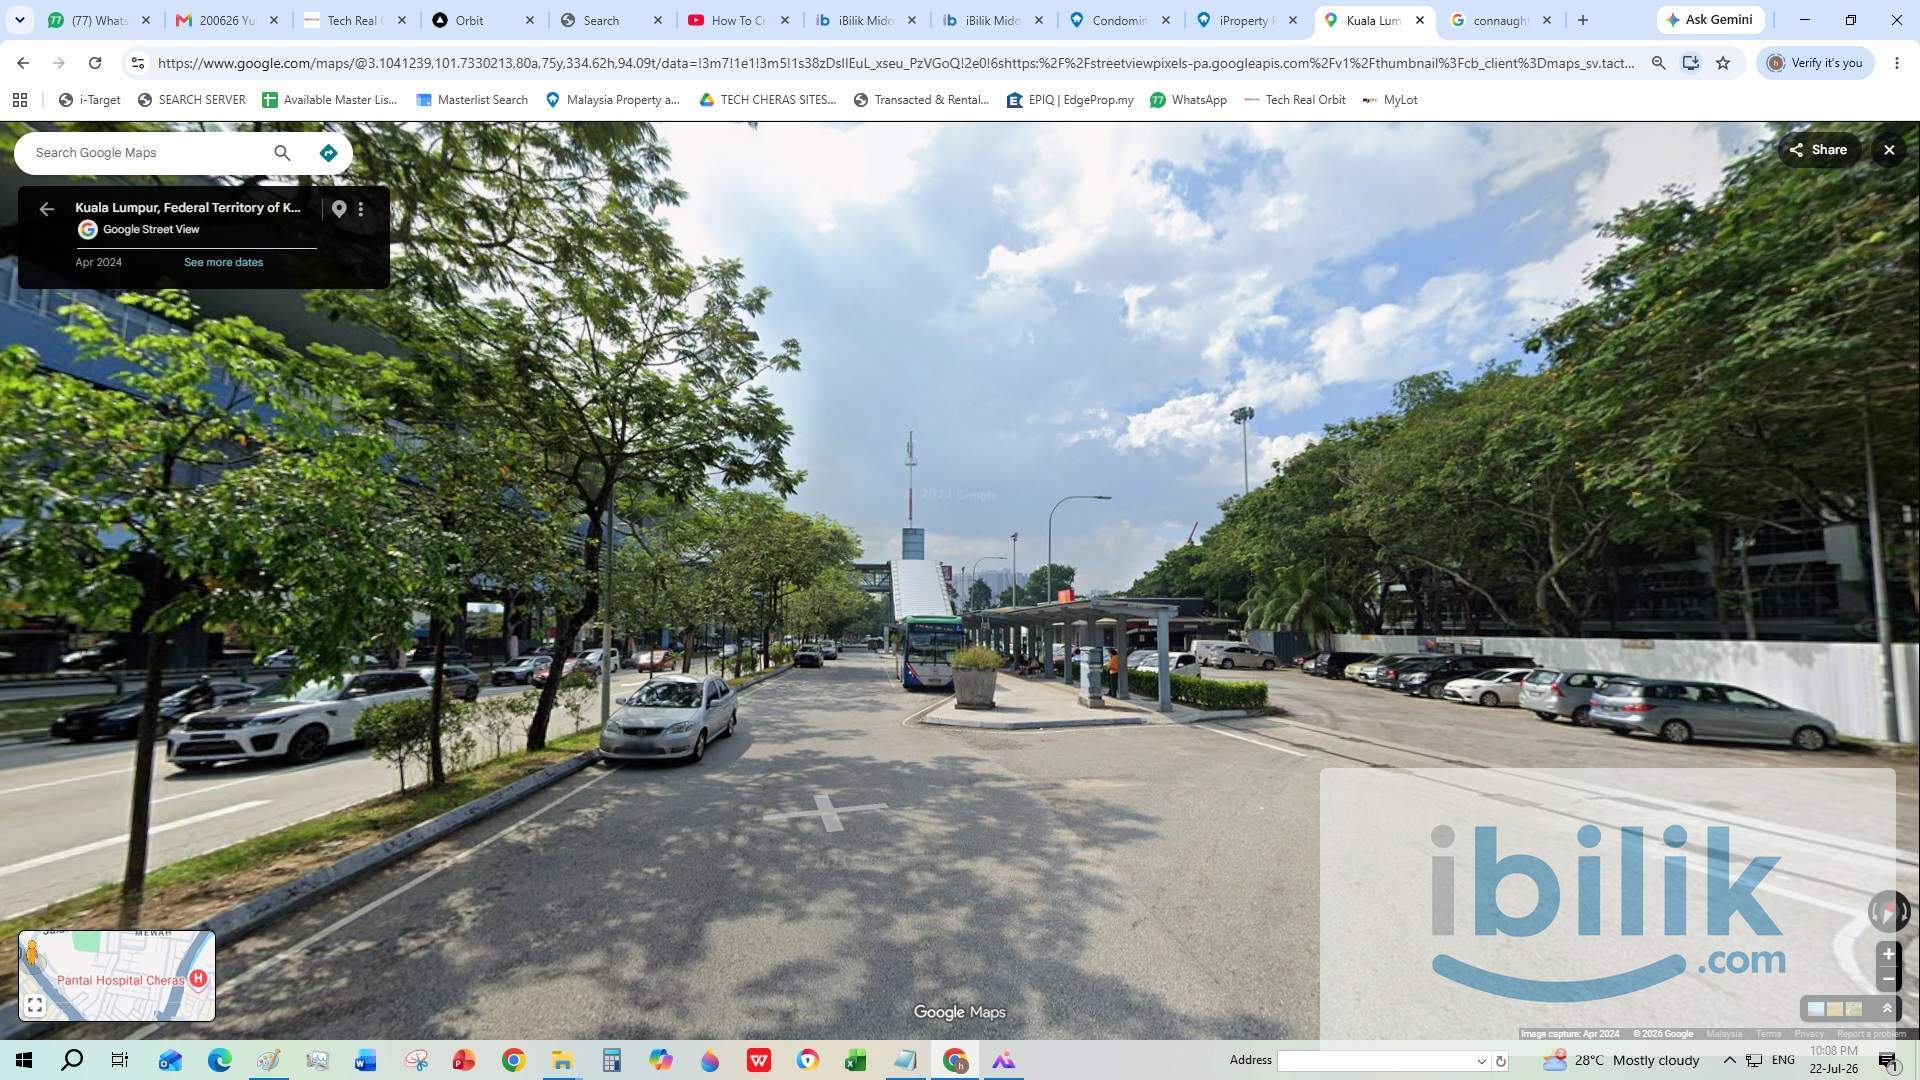The width and height of the screenshot is (1920, 1080).
Task: Open Excel from the taskbar
Action: tap(856, 1060)
